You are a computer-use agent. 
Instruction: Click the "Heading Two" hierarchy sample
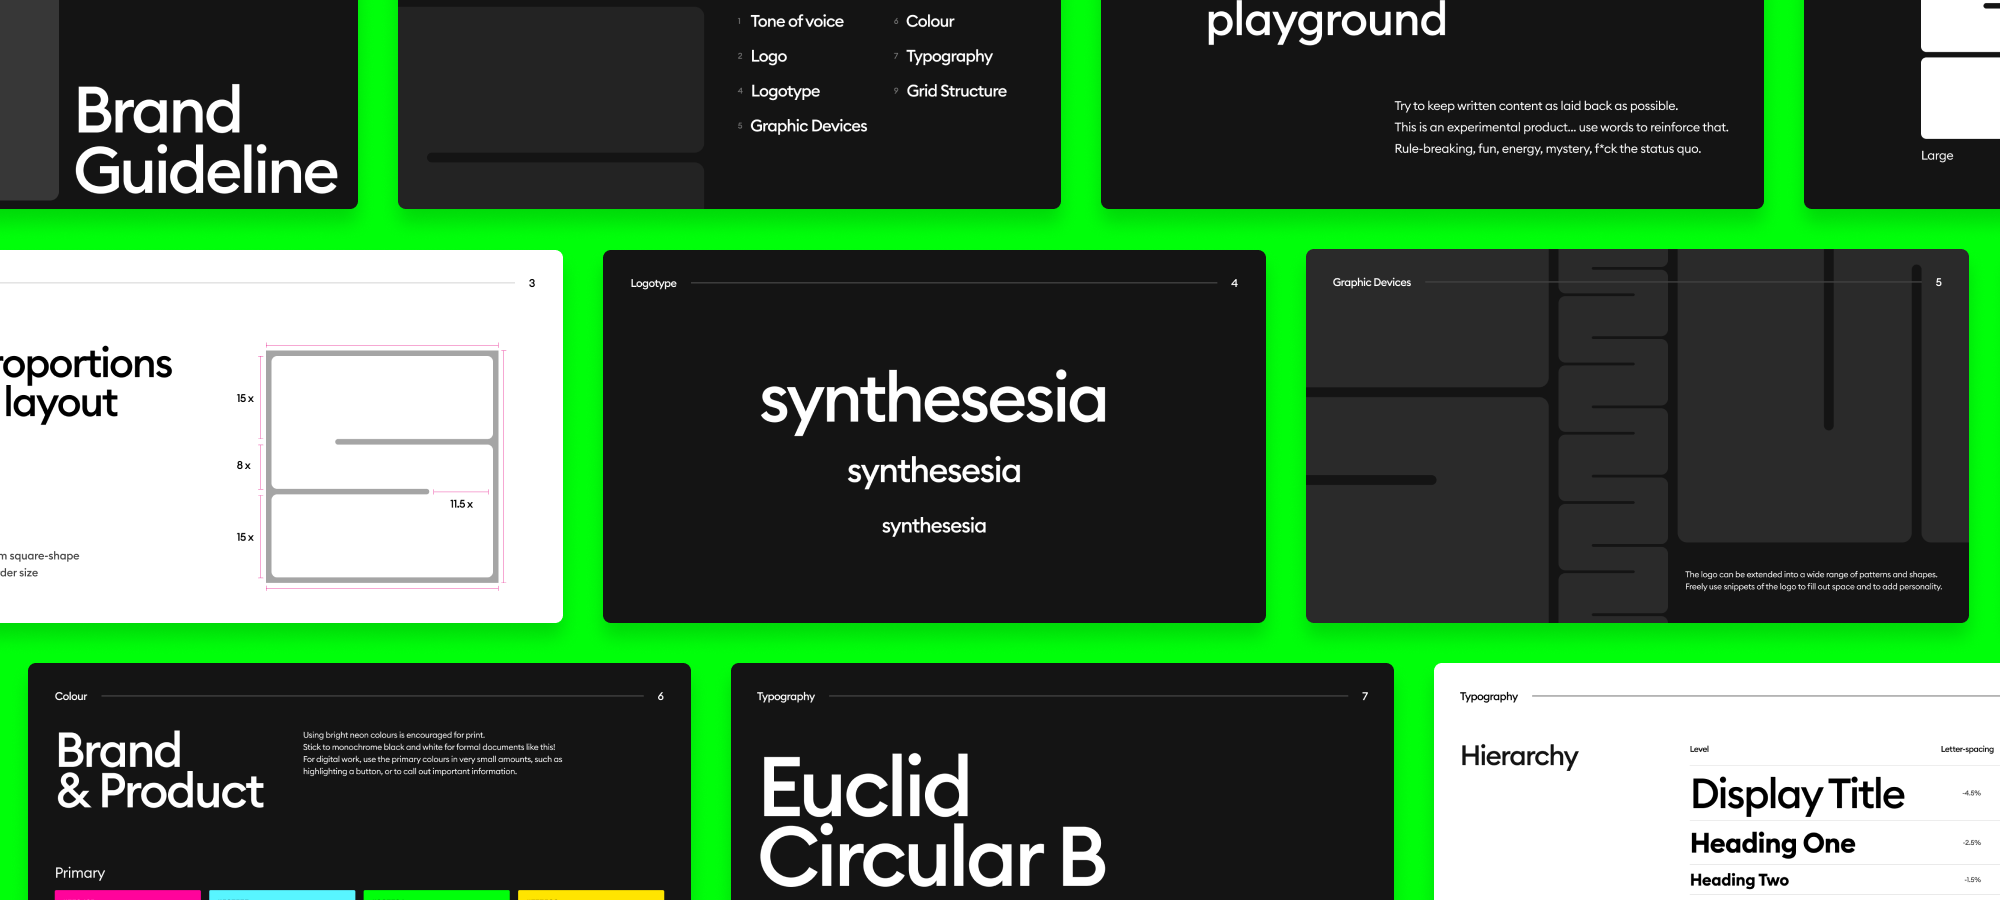tap(1739, 880)
